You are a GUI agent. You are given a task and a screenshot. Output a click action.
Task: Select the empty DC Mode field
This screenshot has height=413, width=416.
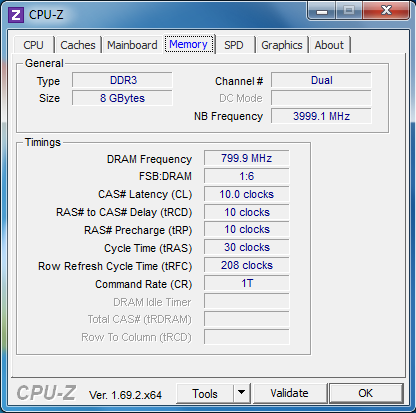(321, 98)
